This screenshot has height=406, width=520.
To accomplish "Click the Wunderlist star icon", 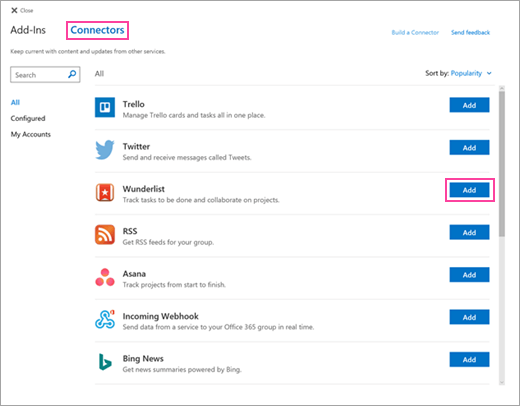I will tap(105, 192).
